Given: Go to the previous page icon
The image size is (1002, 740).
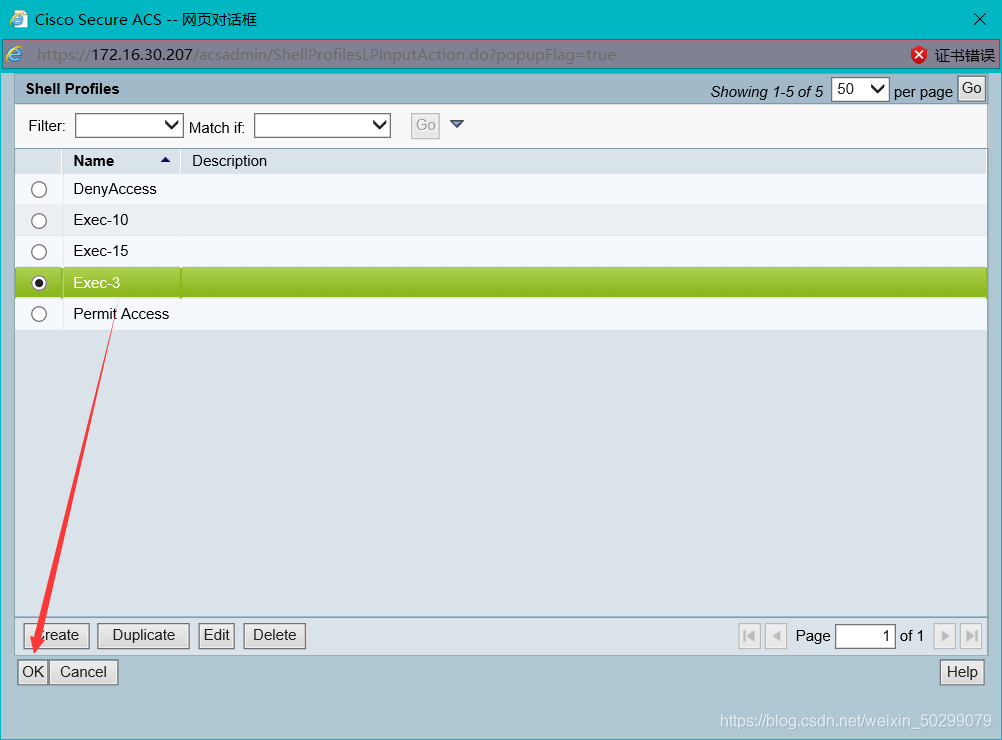Looking at the screenshot, I should tap(776, 636).
